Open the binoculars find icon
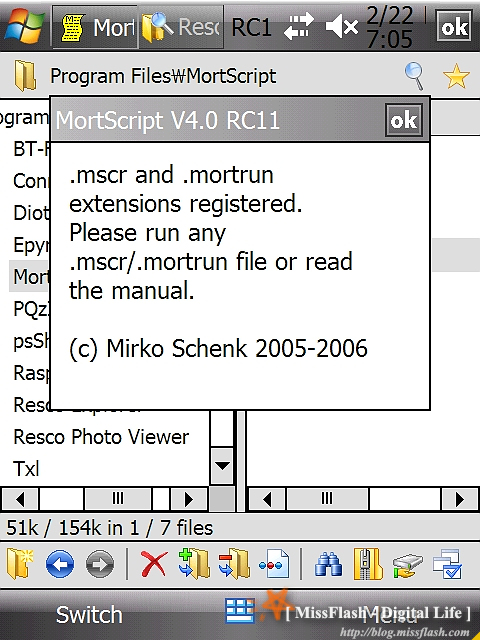This screenshot has width=480, height=640. [x=329, y=564]
